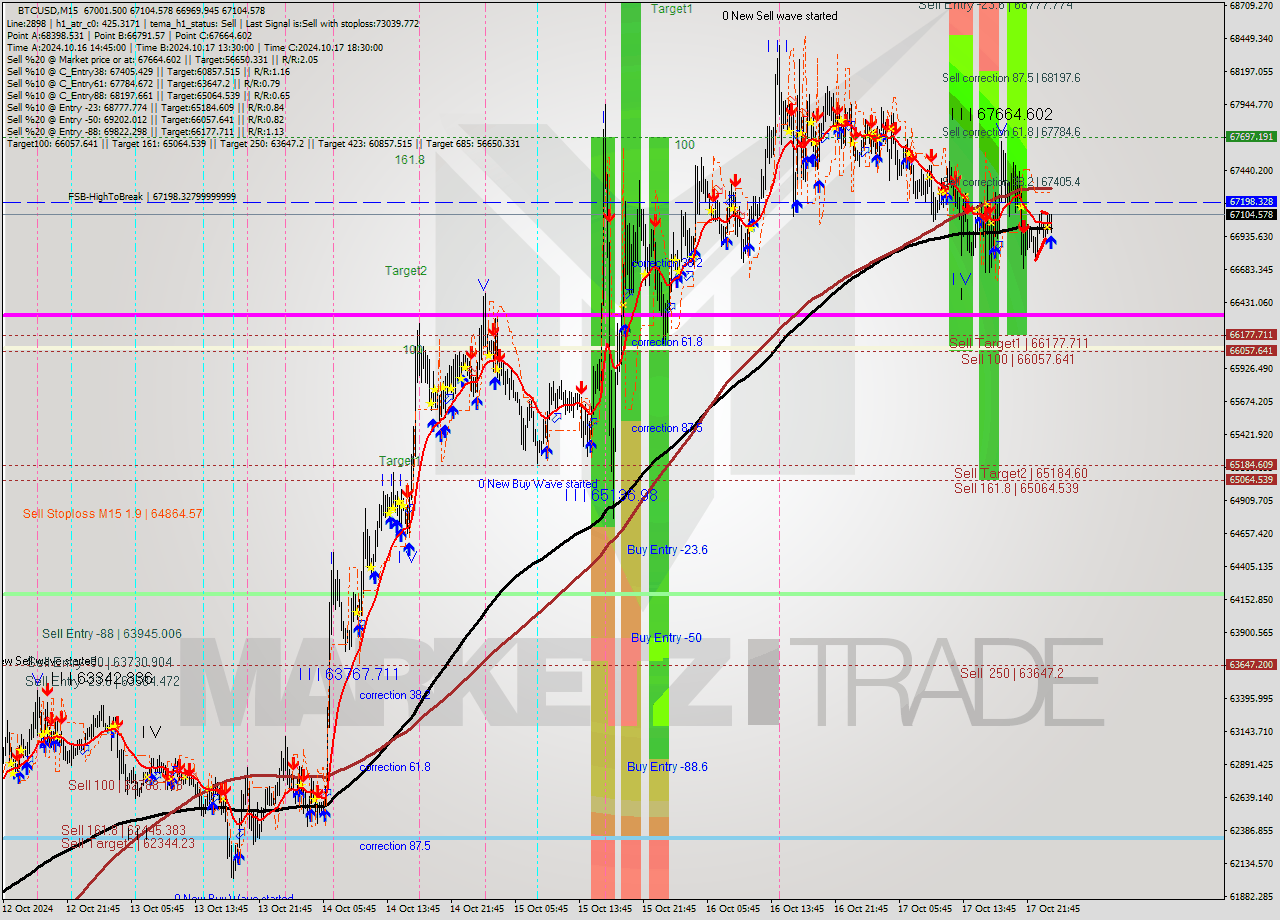Click the 'Buy Entry -23.6' label
This screenshot has width=1280, height=920.
667,550
